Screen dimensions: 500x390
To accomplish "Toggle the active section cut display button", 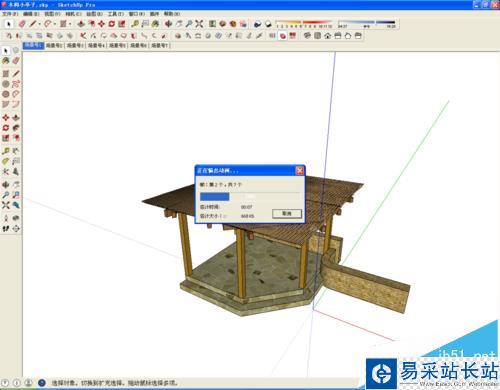I will pos(283,35).
